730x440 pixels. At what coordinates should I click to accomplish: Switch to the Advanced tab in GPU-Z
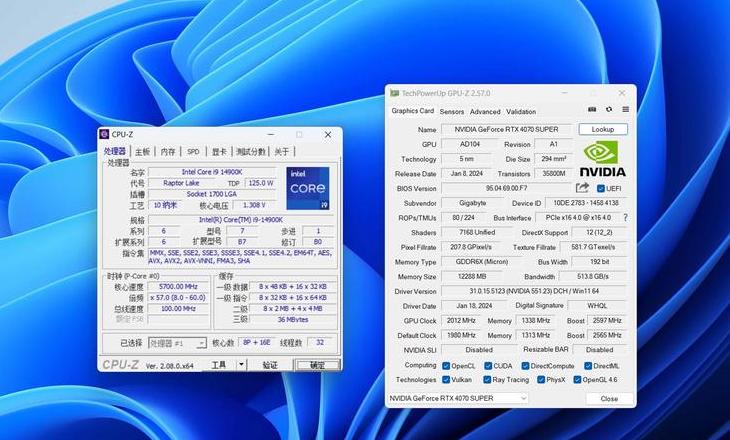point(485,112)
